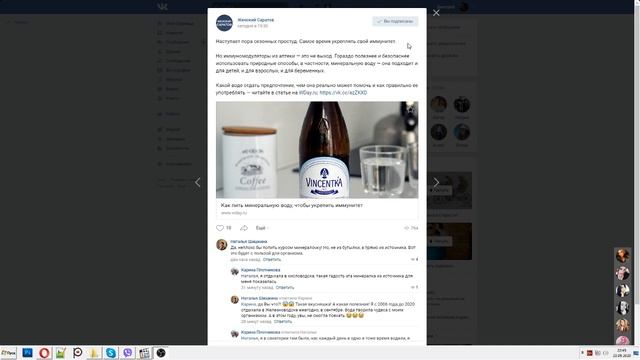
Task: Open the Viber taskbar icon
Action: click(x=127, y=353)
